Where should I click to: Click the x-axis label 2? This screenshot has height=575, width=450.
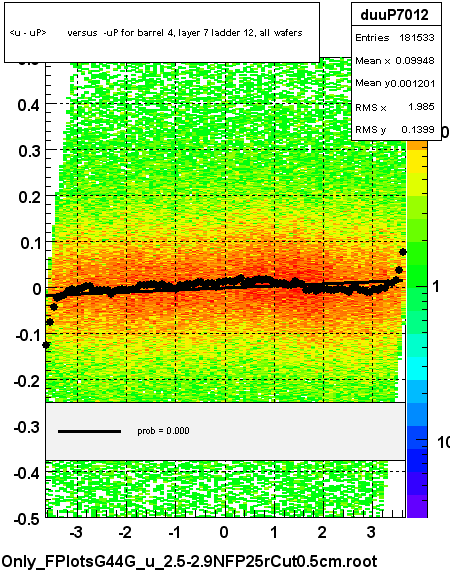click(x=322, y=532)
